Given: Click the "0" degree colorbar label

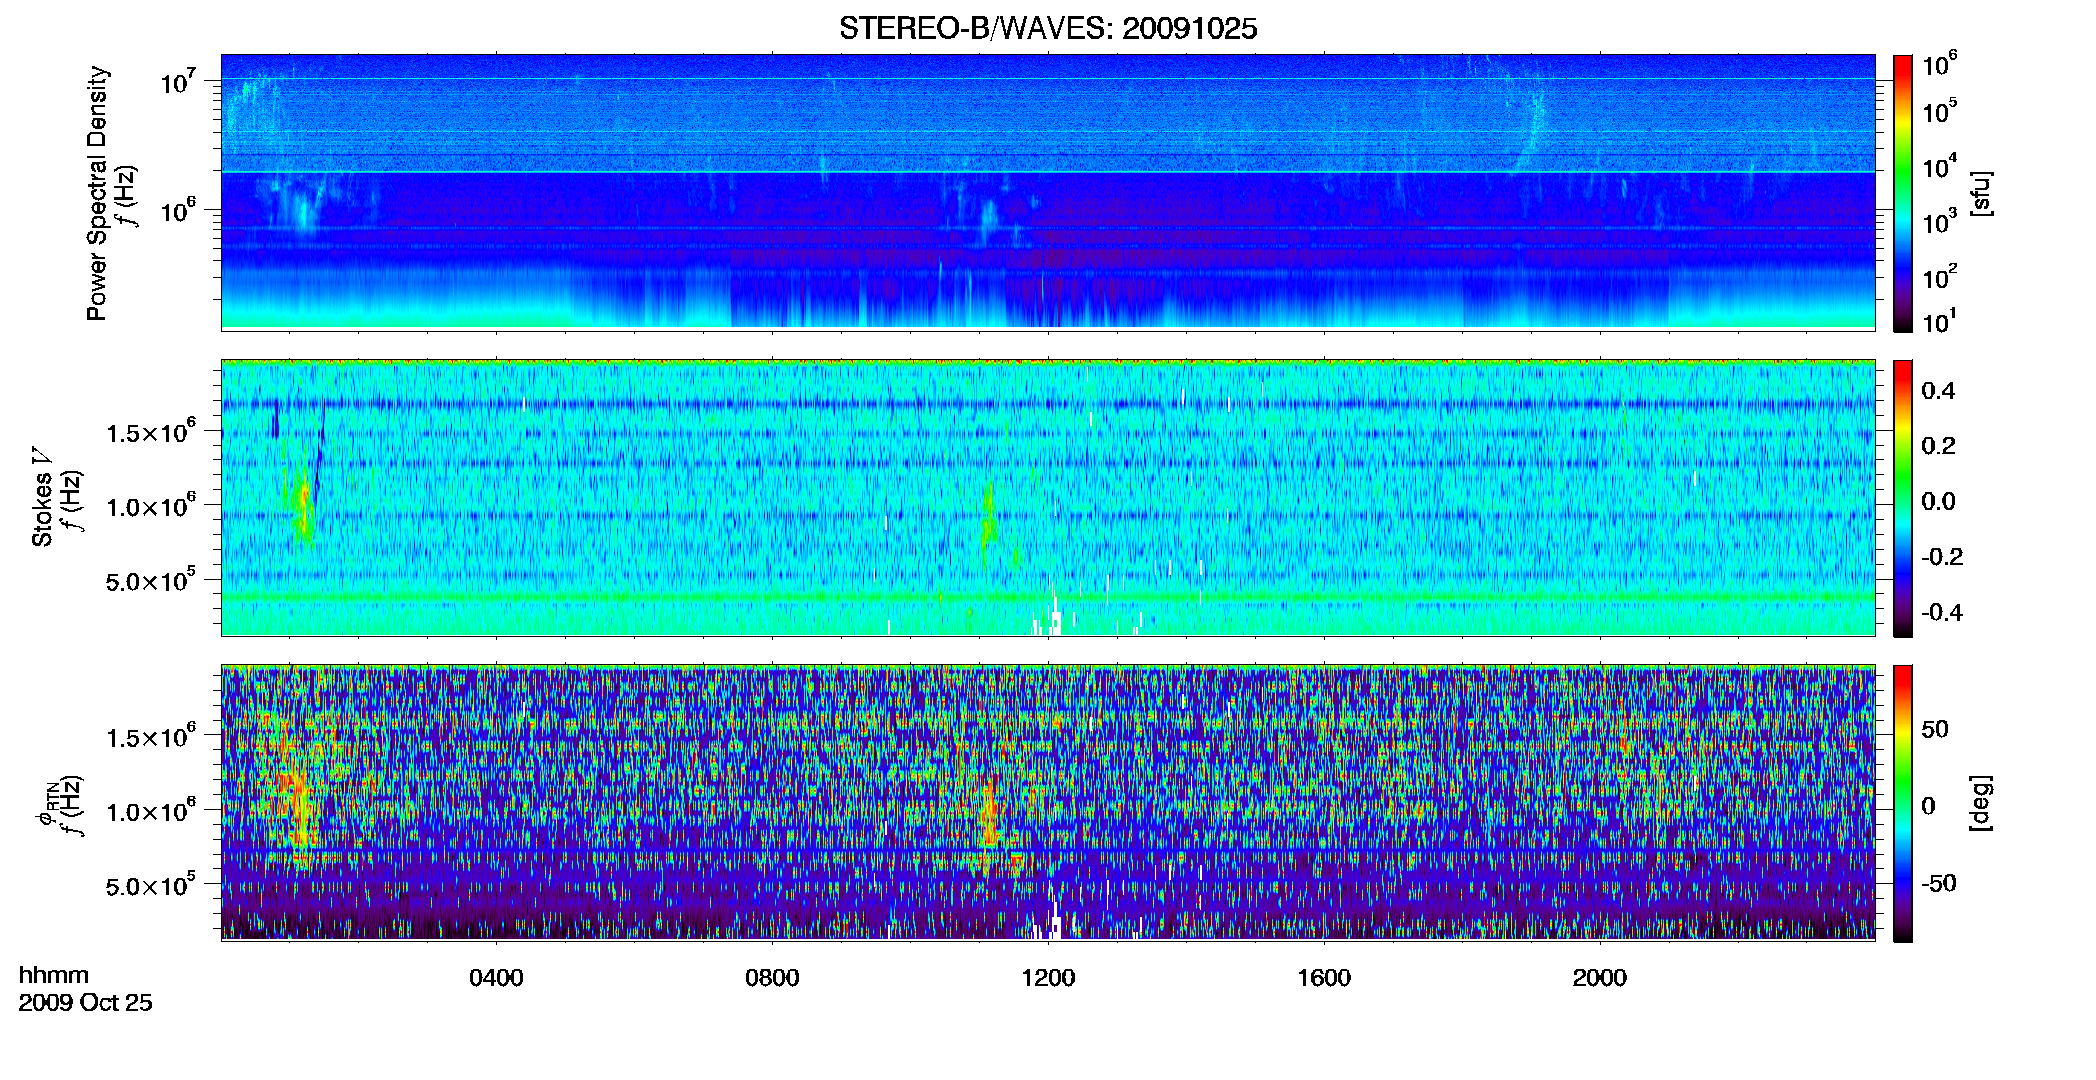Looking at the screenshot, I should pyautogui.click(x=1928, y=806).
